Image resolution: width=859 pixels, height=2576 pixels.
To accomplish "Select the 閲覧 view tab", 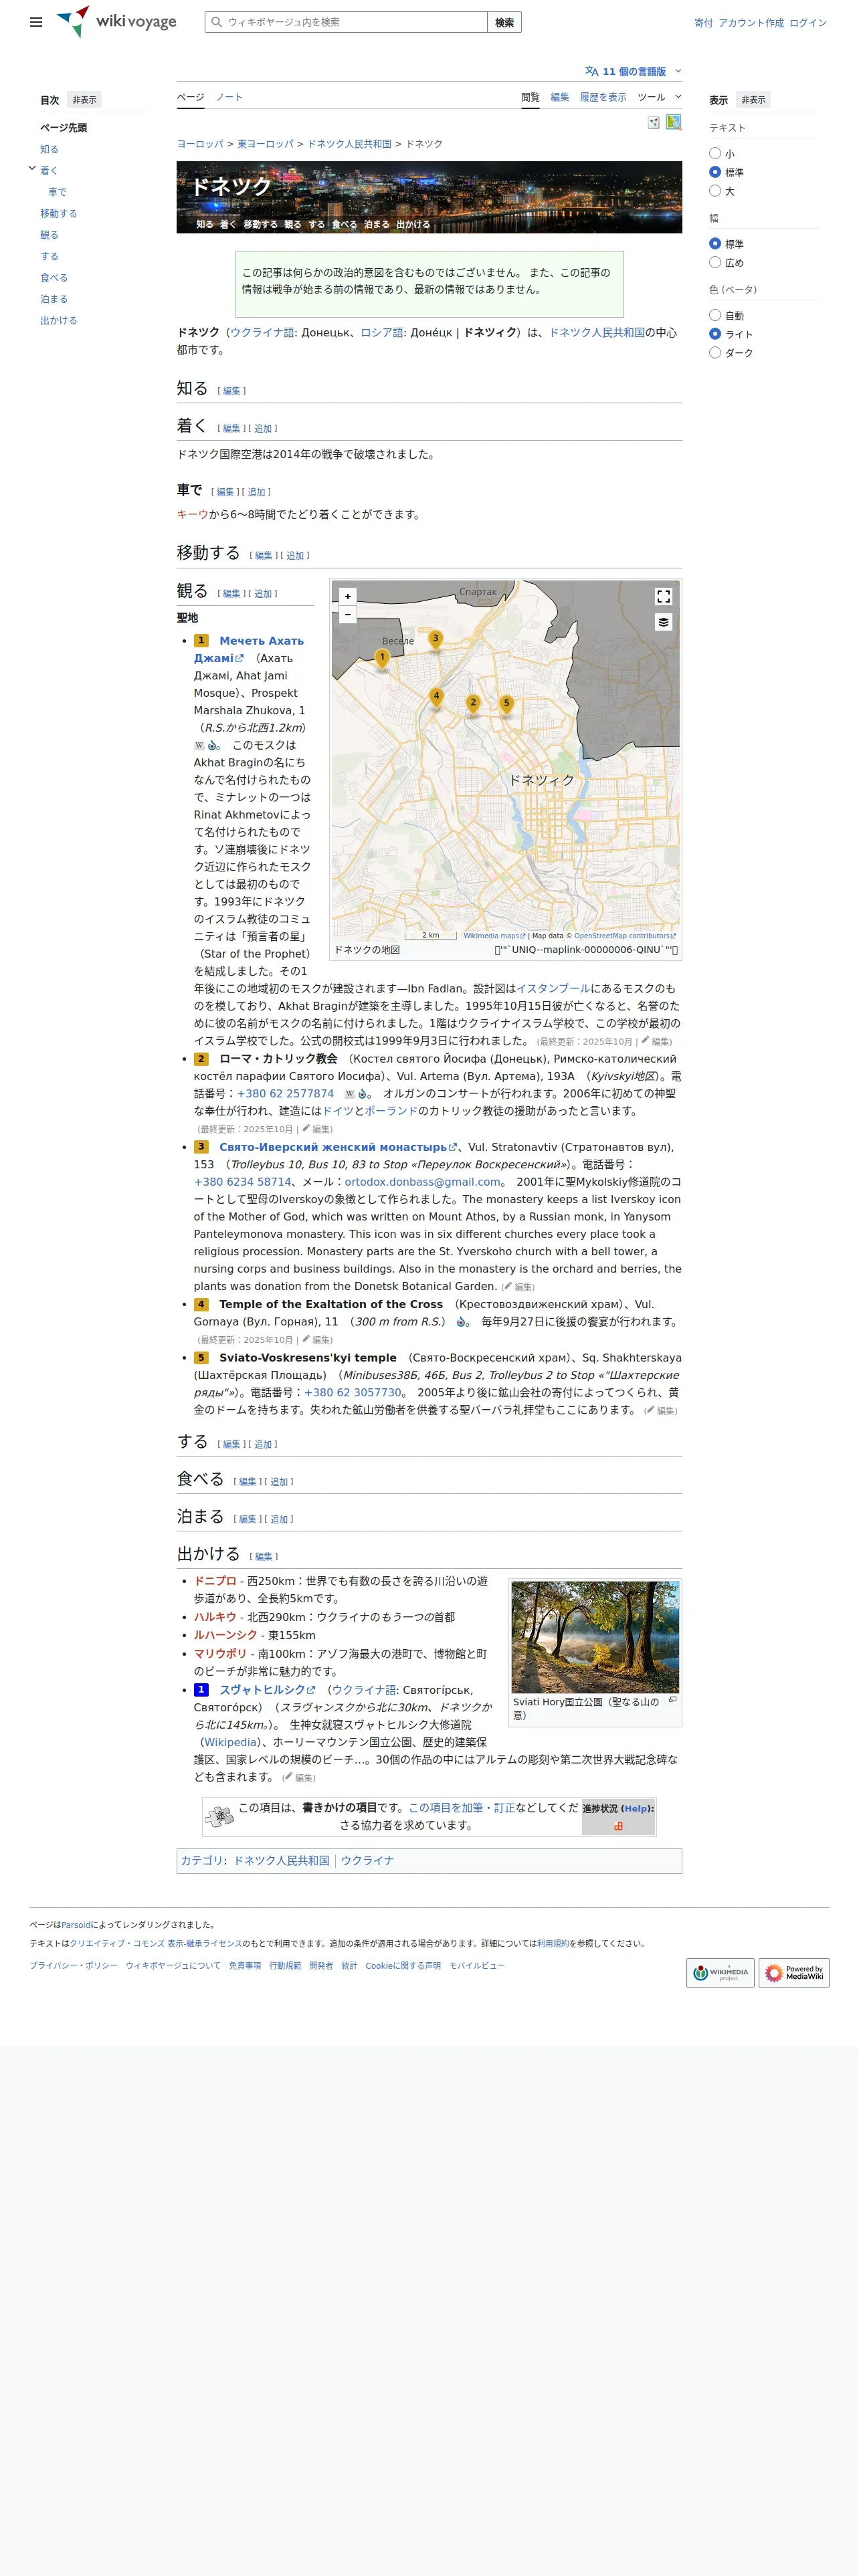I will 530,97.
